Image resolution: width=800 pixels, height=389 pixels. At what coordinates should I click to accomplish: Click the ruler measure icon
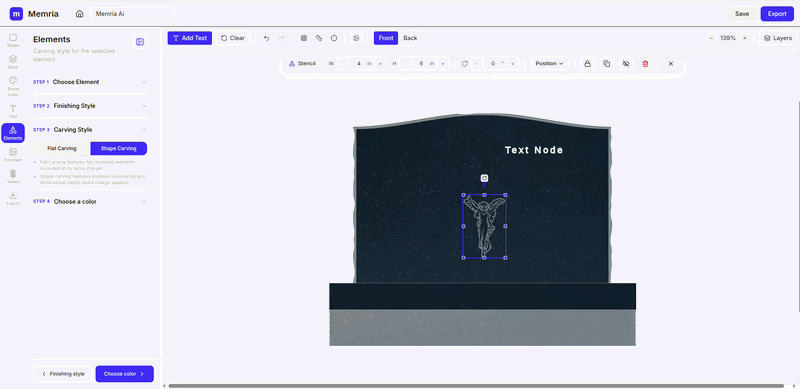pos(319,38)
